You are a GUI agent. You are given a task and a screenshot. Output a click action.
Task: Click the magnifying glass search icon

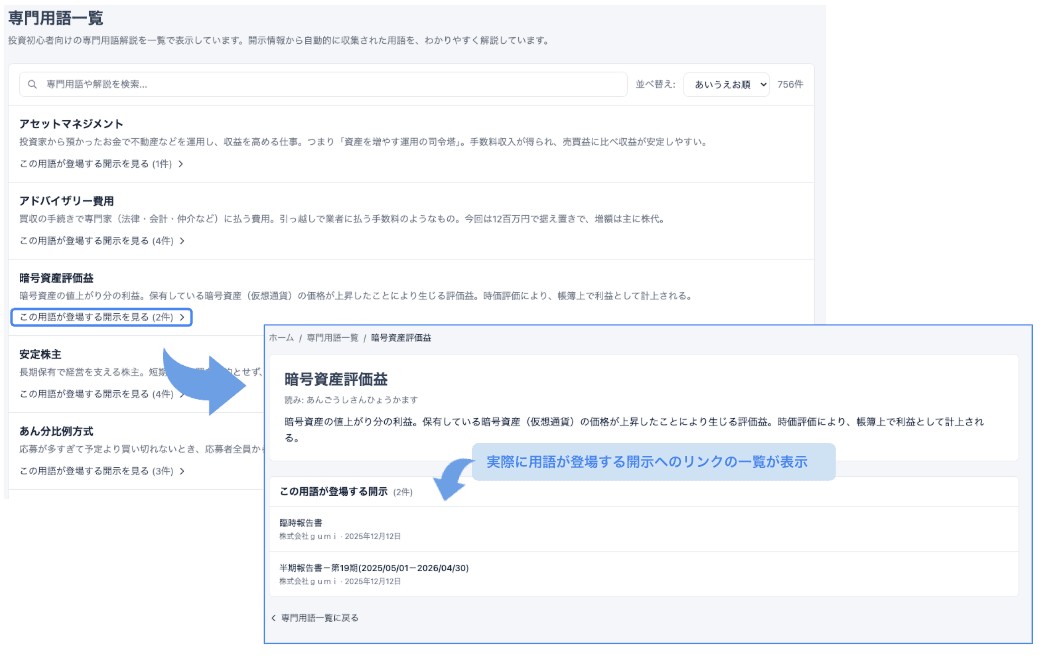point(32,84)
